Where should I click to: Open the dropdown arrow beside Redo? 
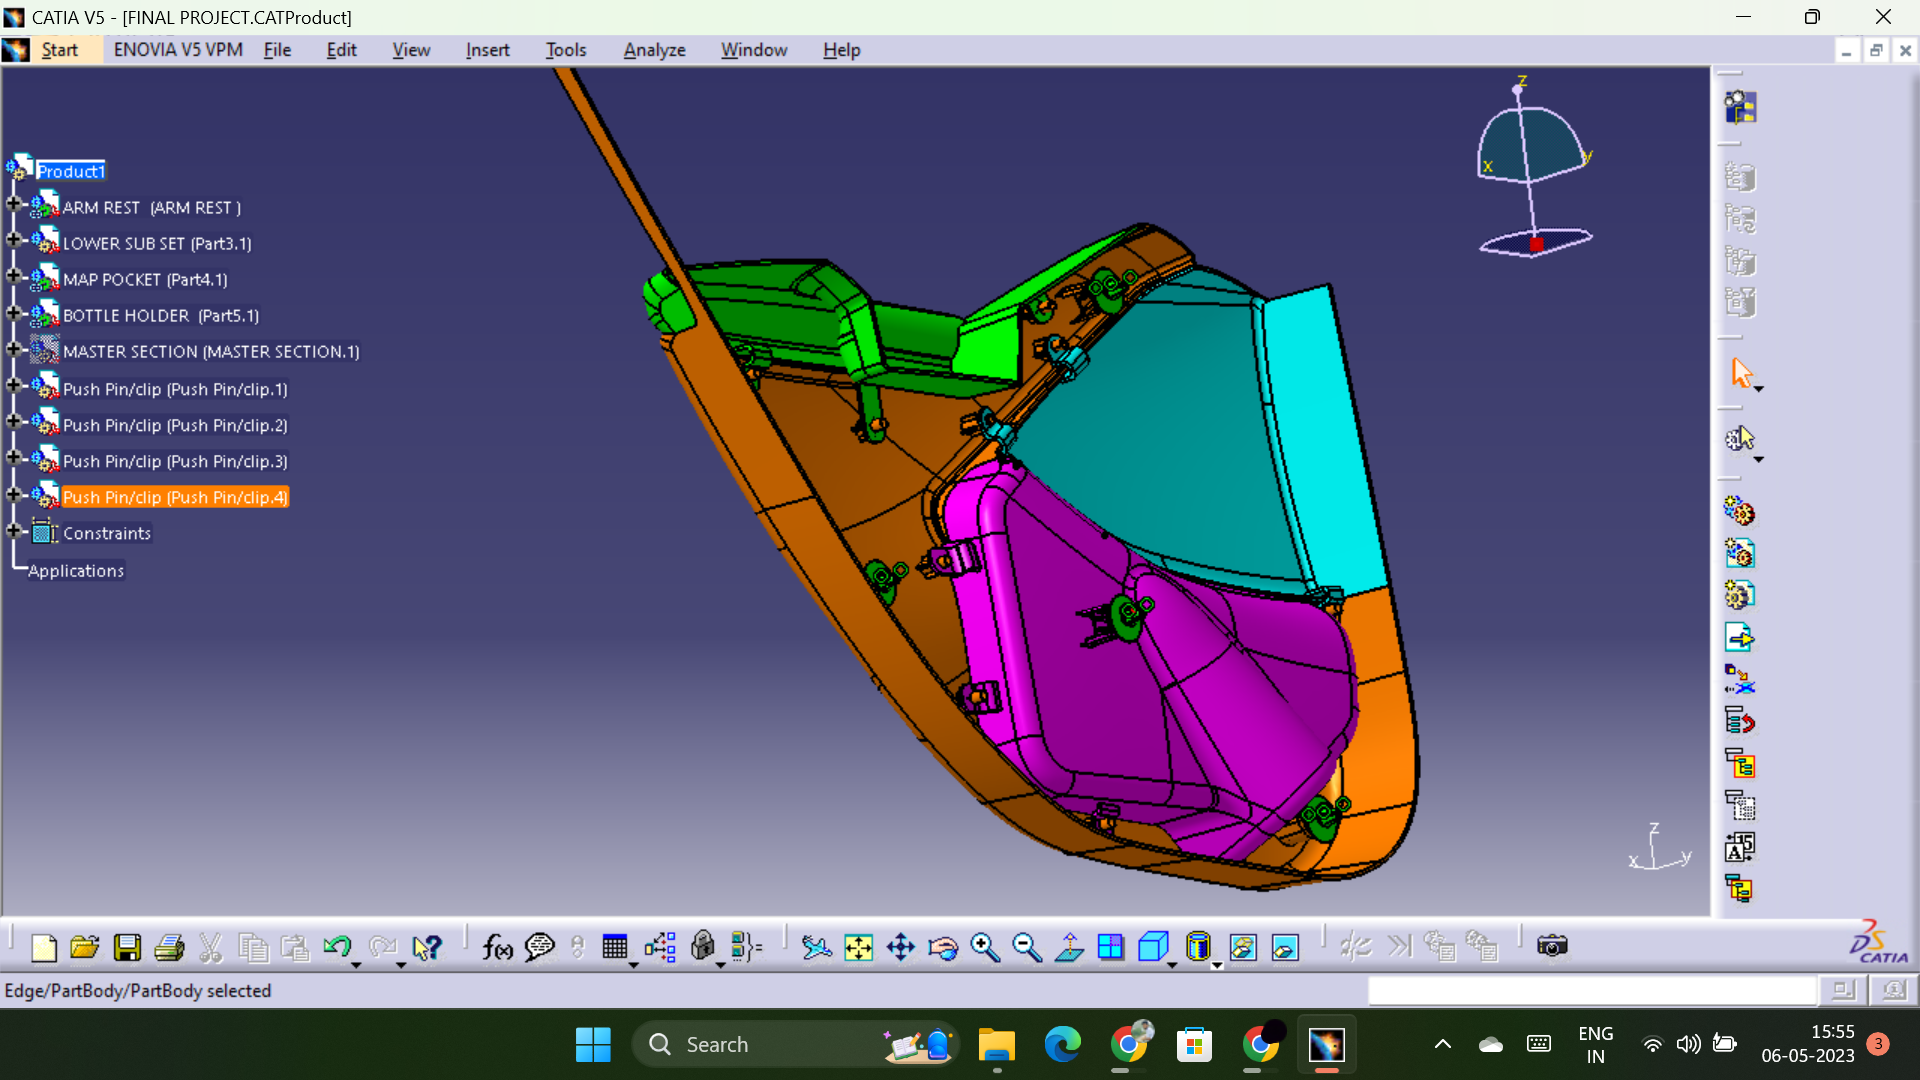(401, 965)
